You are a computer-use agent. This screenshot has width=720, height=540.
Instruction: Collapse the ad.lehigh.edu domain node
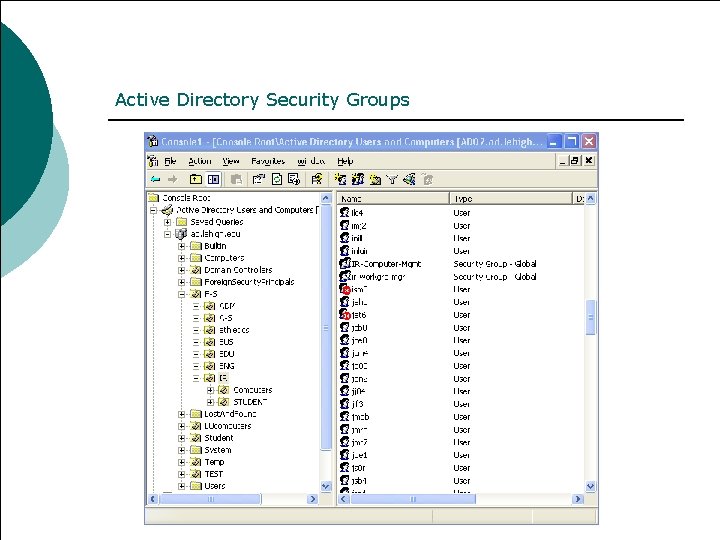[x=168, y=234]
